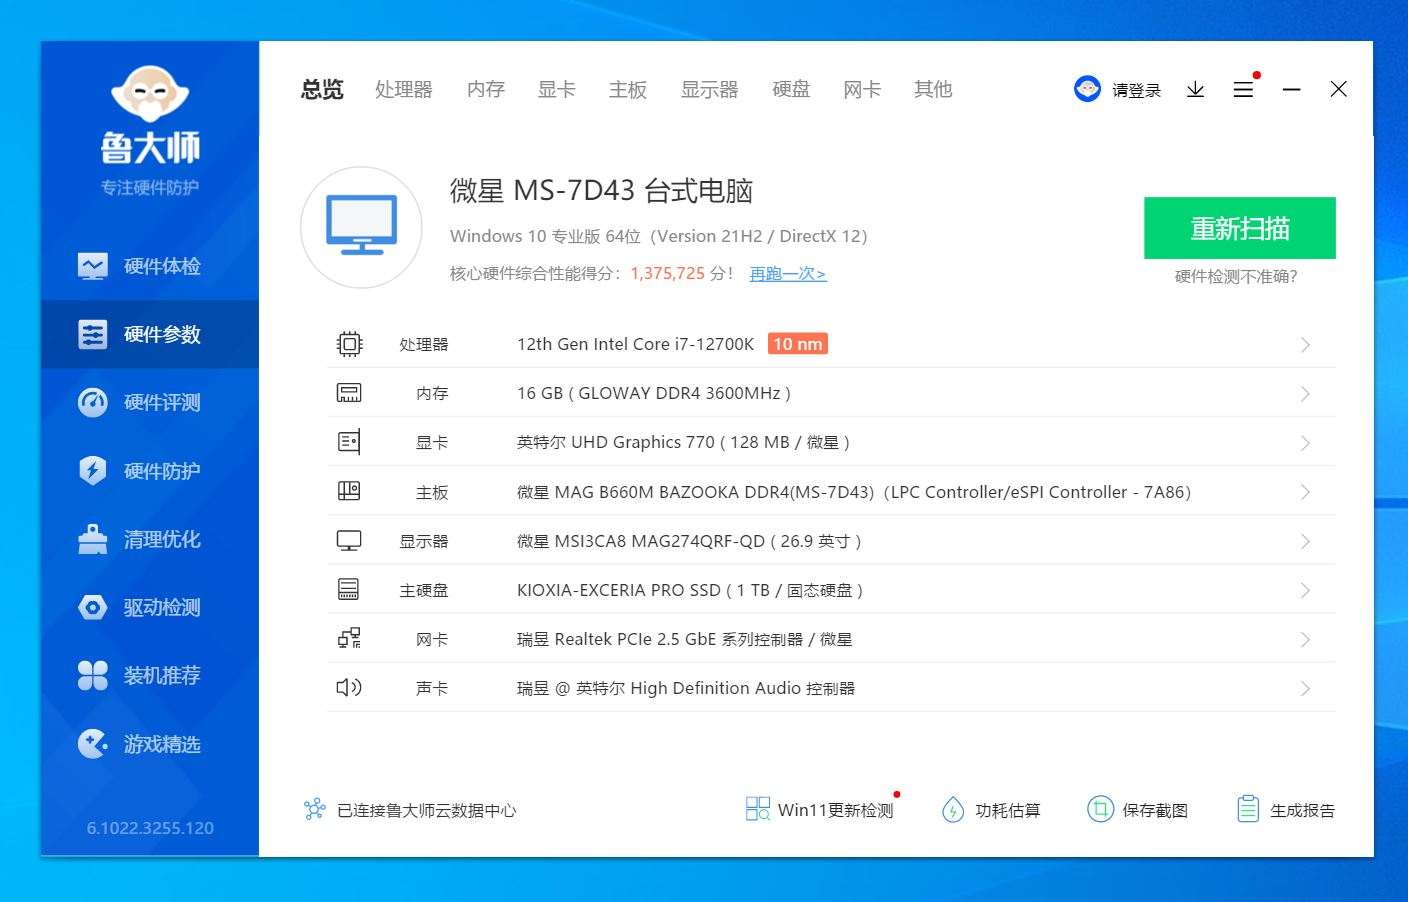
Task: Switch to the 显卡 tab
Action: (556, 90)
